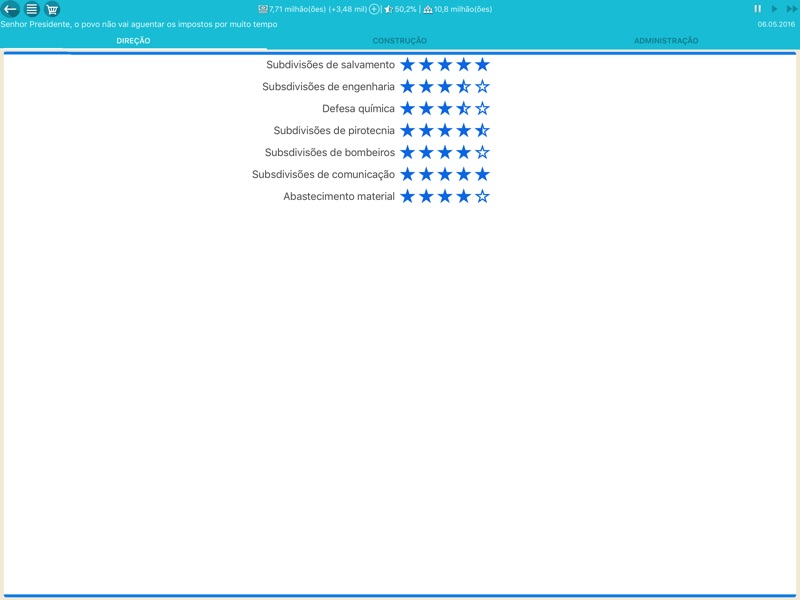Pause the game

758,9
